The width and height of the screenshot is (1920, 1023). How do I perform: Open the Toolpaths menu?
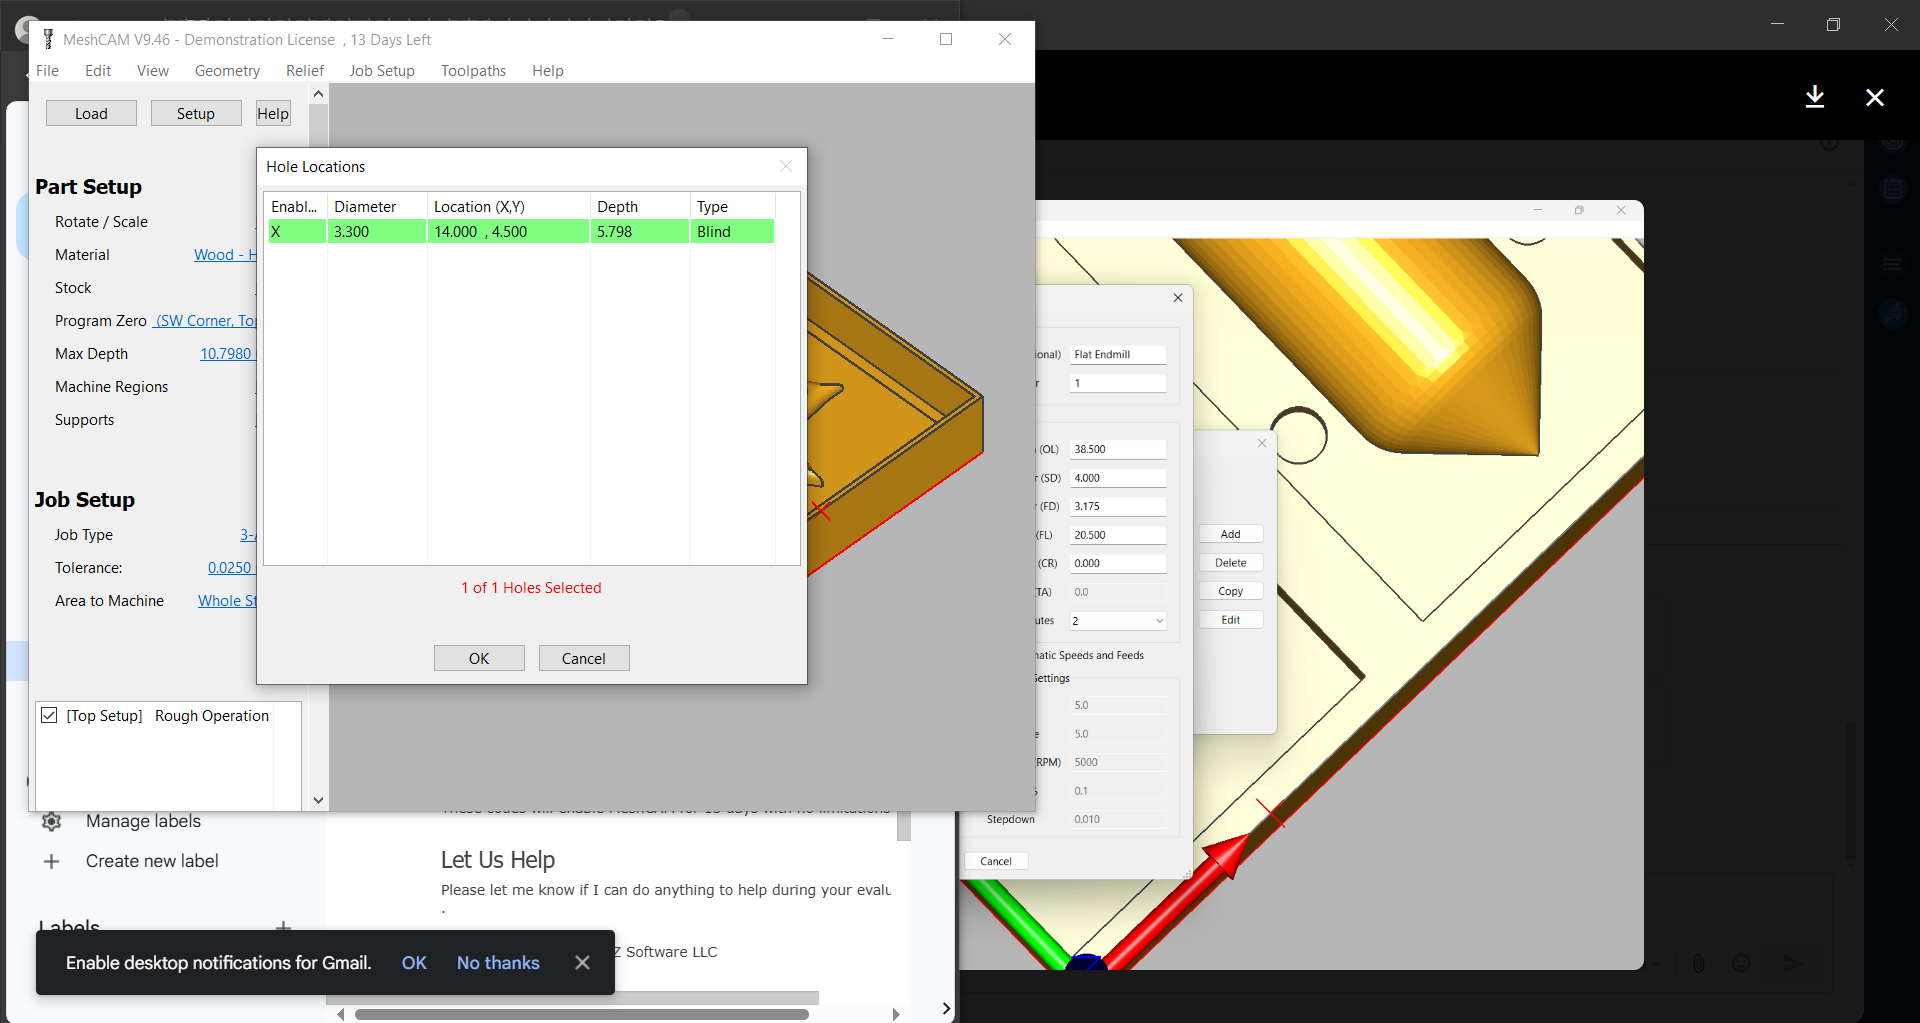click(x=473, y=70)
